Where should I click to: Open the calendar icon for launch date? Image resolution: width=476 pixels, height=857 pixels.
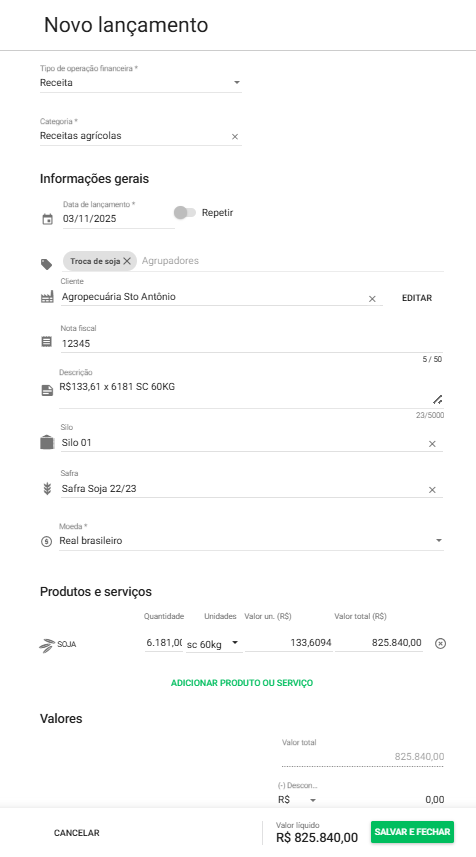pos(48,219)
